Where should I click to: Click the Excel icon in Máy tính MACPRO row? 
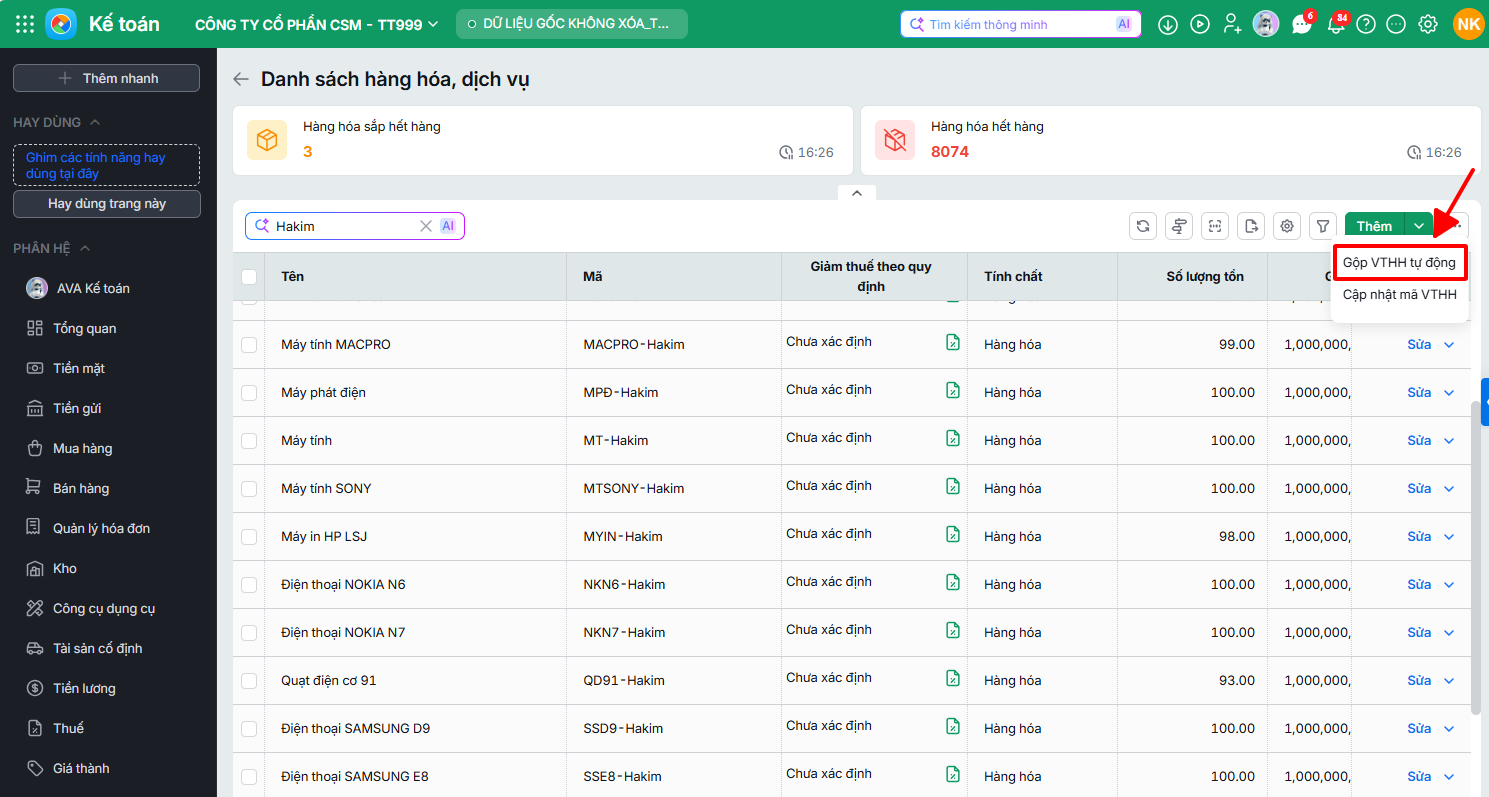click(953, 342)
